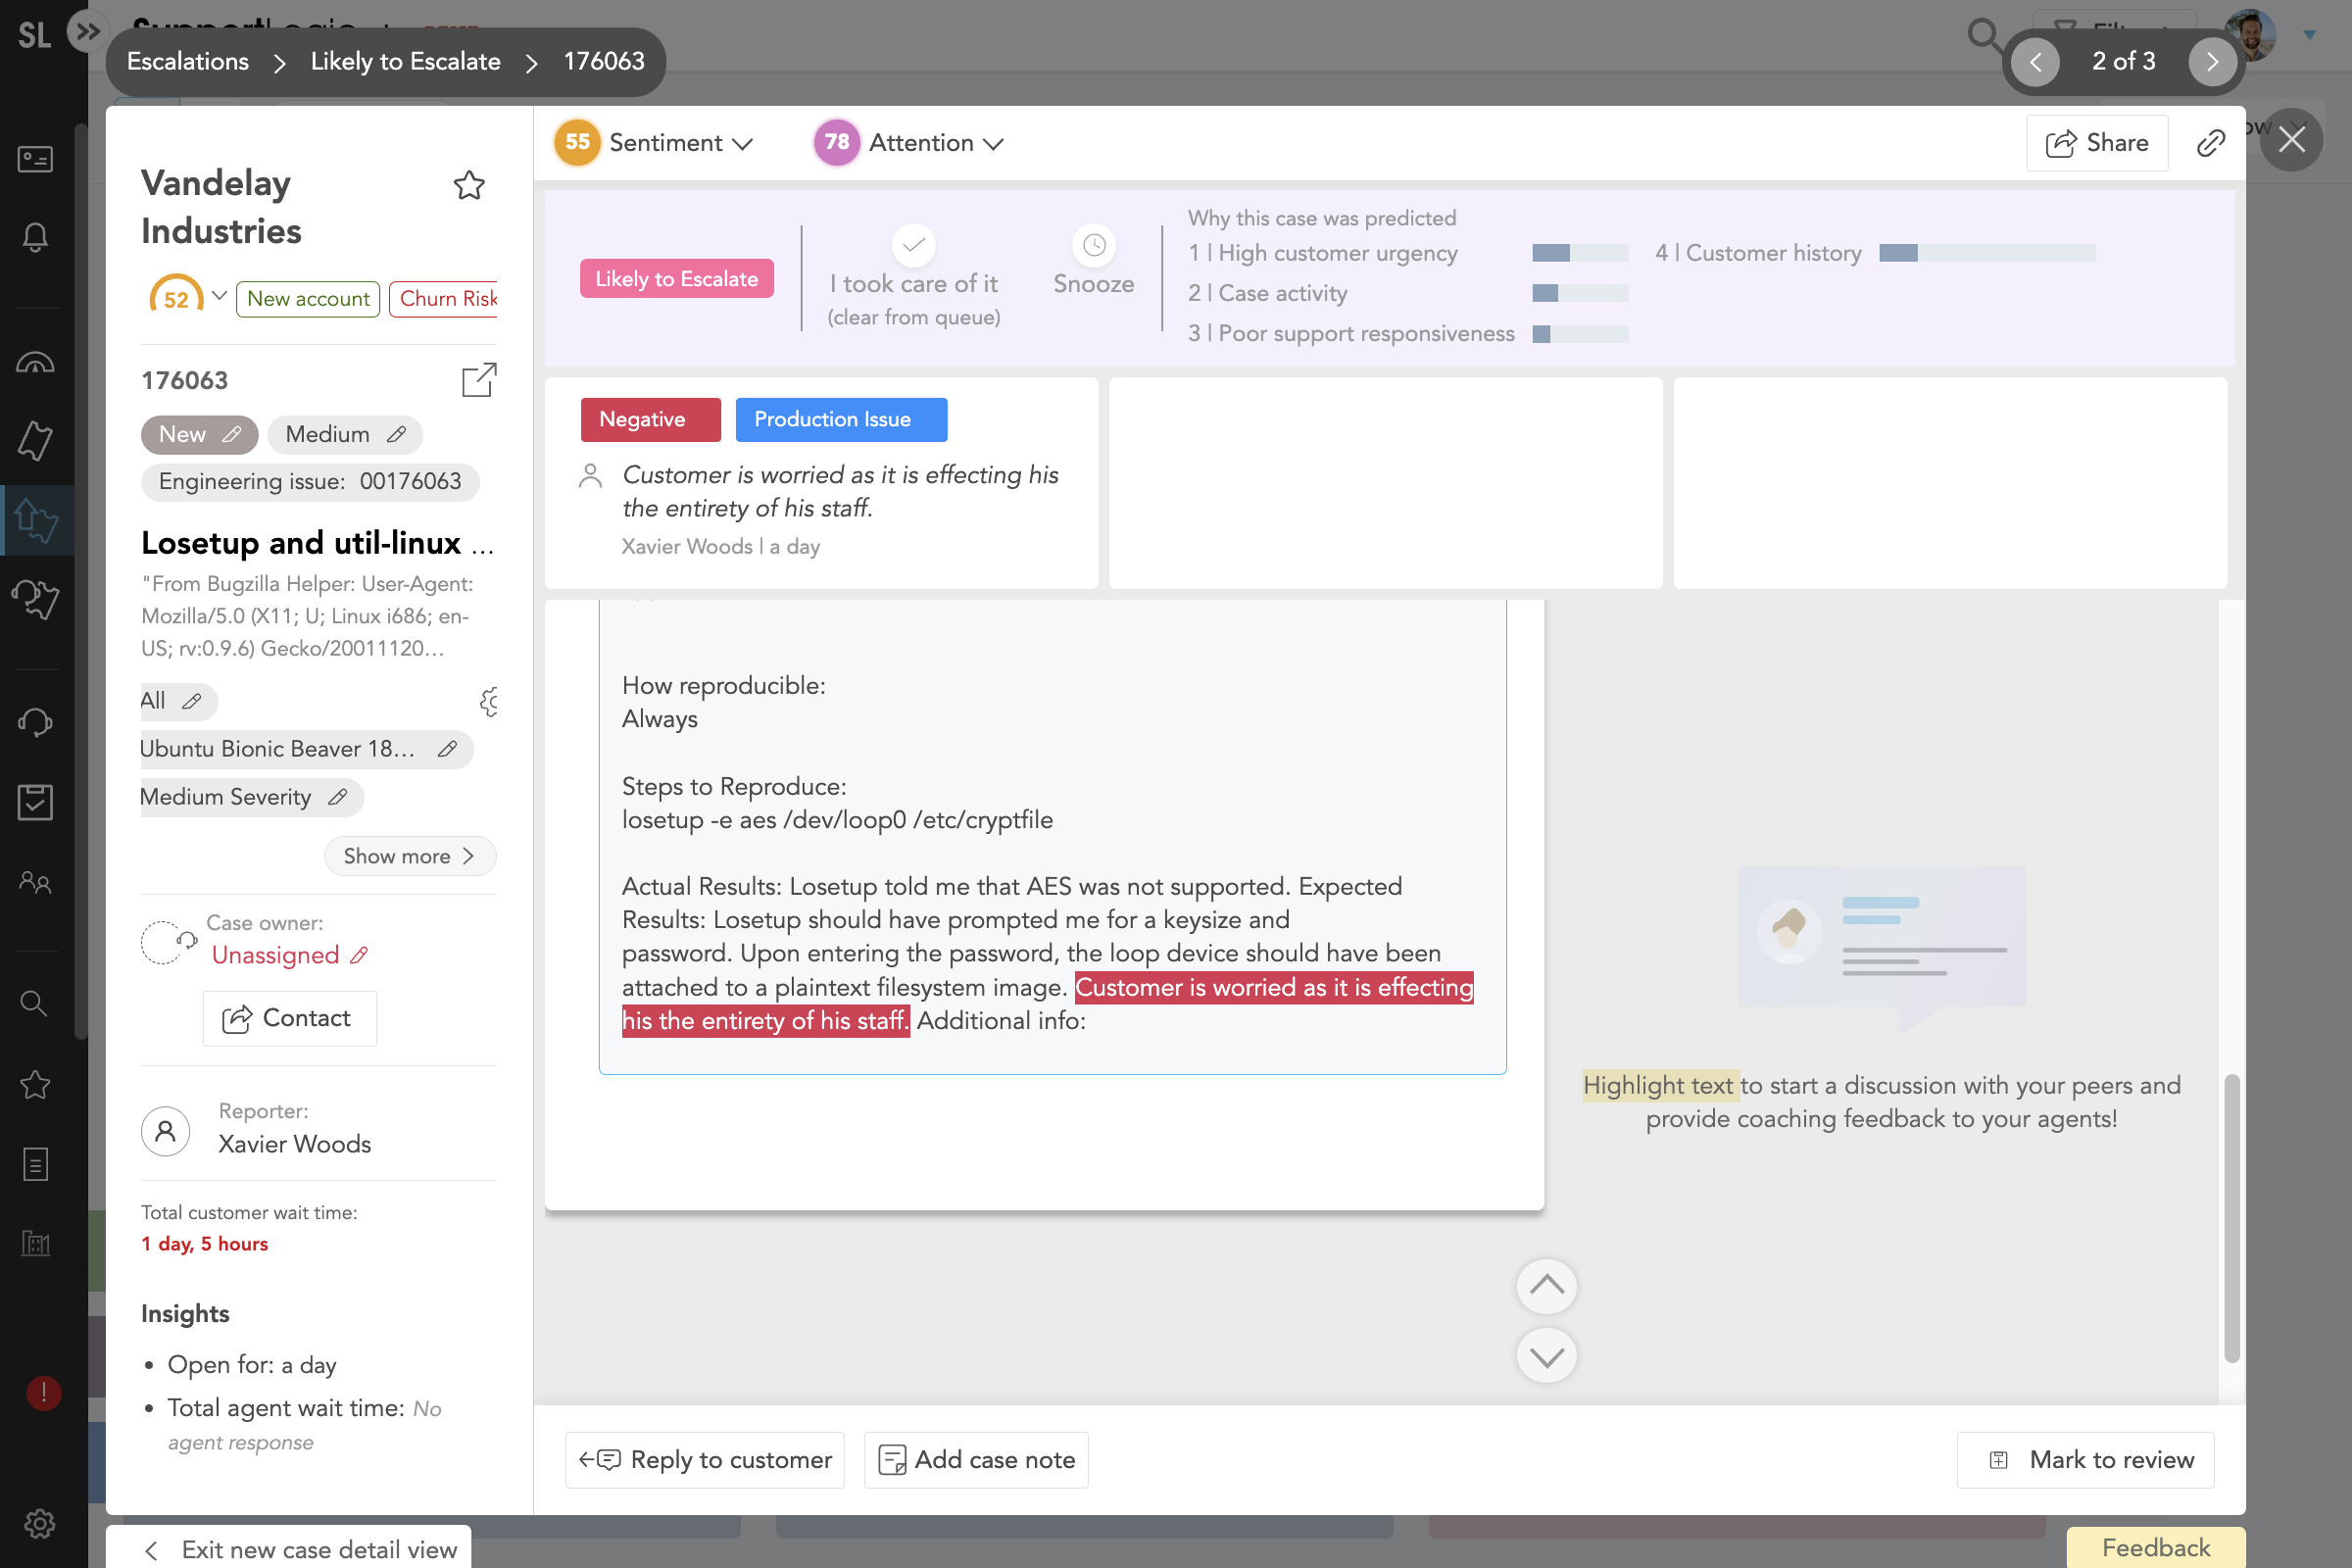Navigate to Likely to Escalate breadcrumb

tap(405, 62)
